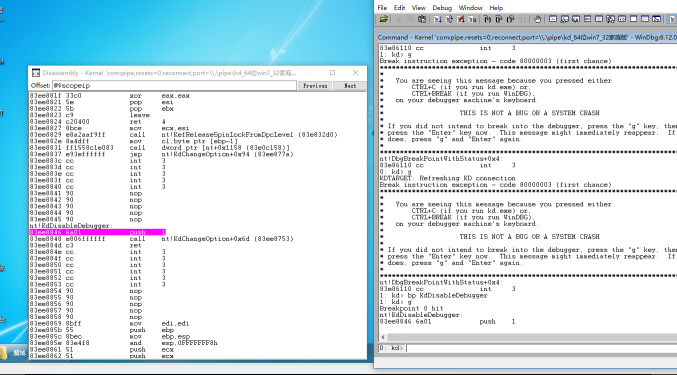This screenshot has width=677, height=375.
Task: Click the taskbar item next to folder icon
Action: click(18, 353)
